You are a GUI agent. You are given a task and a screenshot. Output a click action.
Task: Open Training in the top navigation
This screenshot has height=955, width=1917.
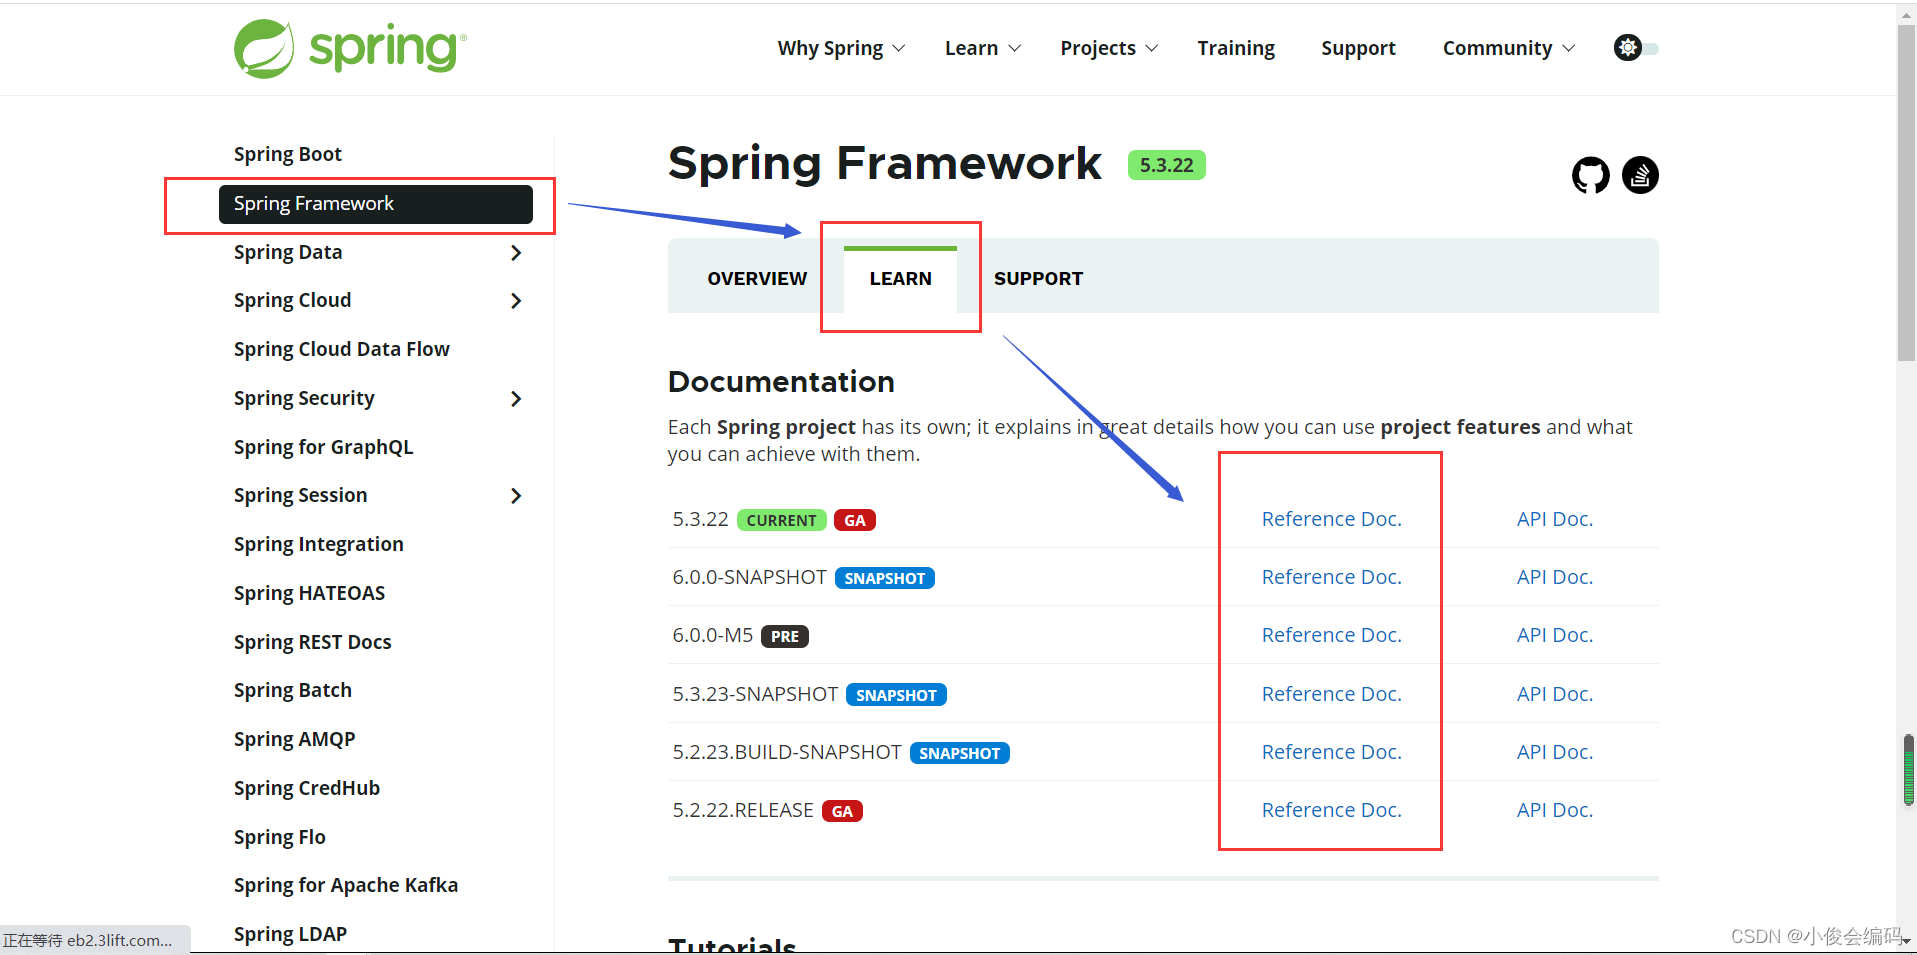tap(1236, 48)
